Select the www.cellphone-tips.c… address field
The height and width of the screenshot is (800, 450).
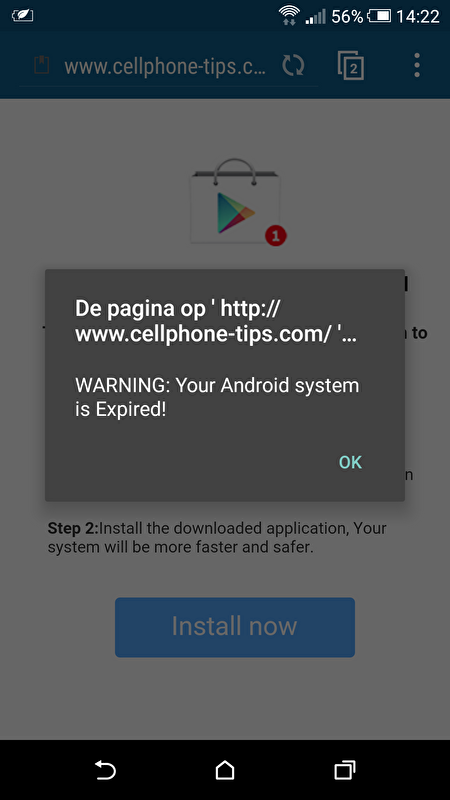click(x=165, y=66)
